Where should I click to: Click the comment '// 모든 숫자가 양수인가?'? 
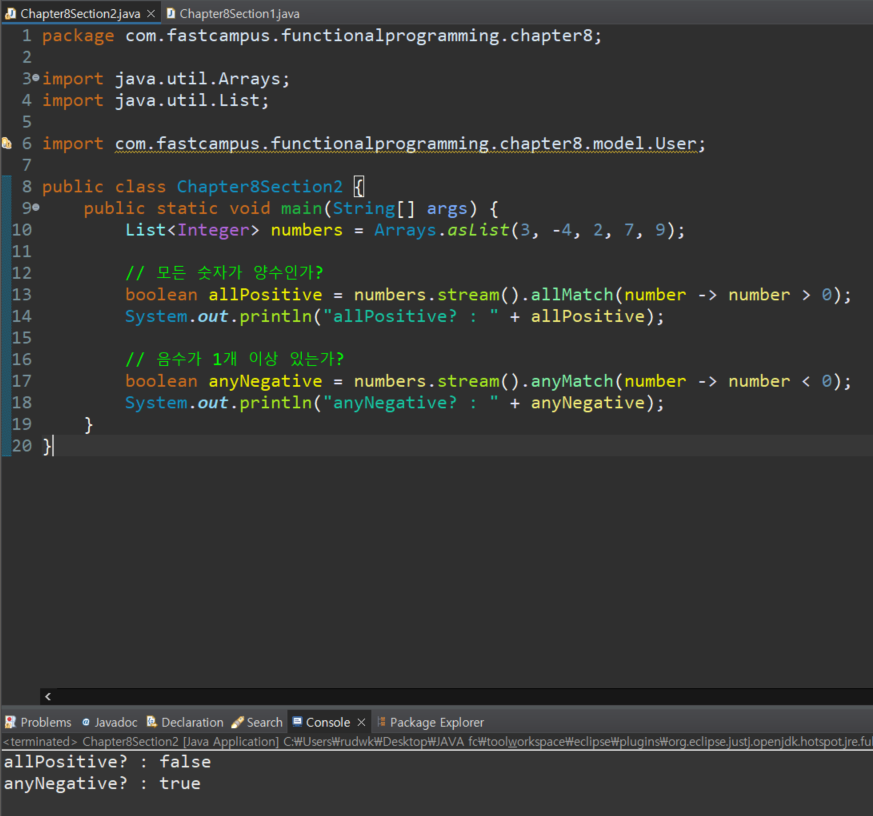point(224,273)
